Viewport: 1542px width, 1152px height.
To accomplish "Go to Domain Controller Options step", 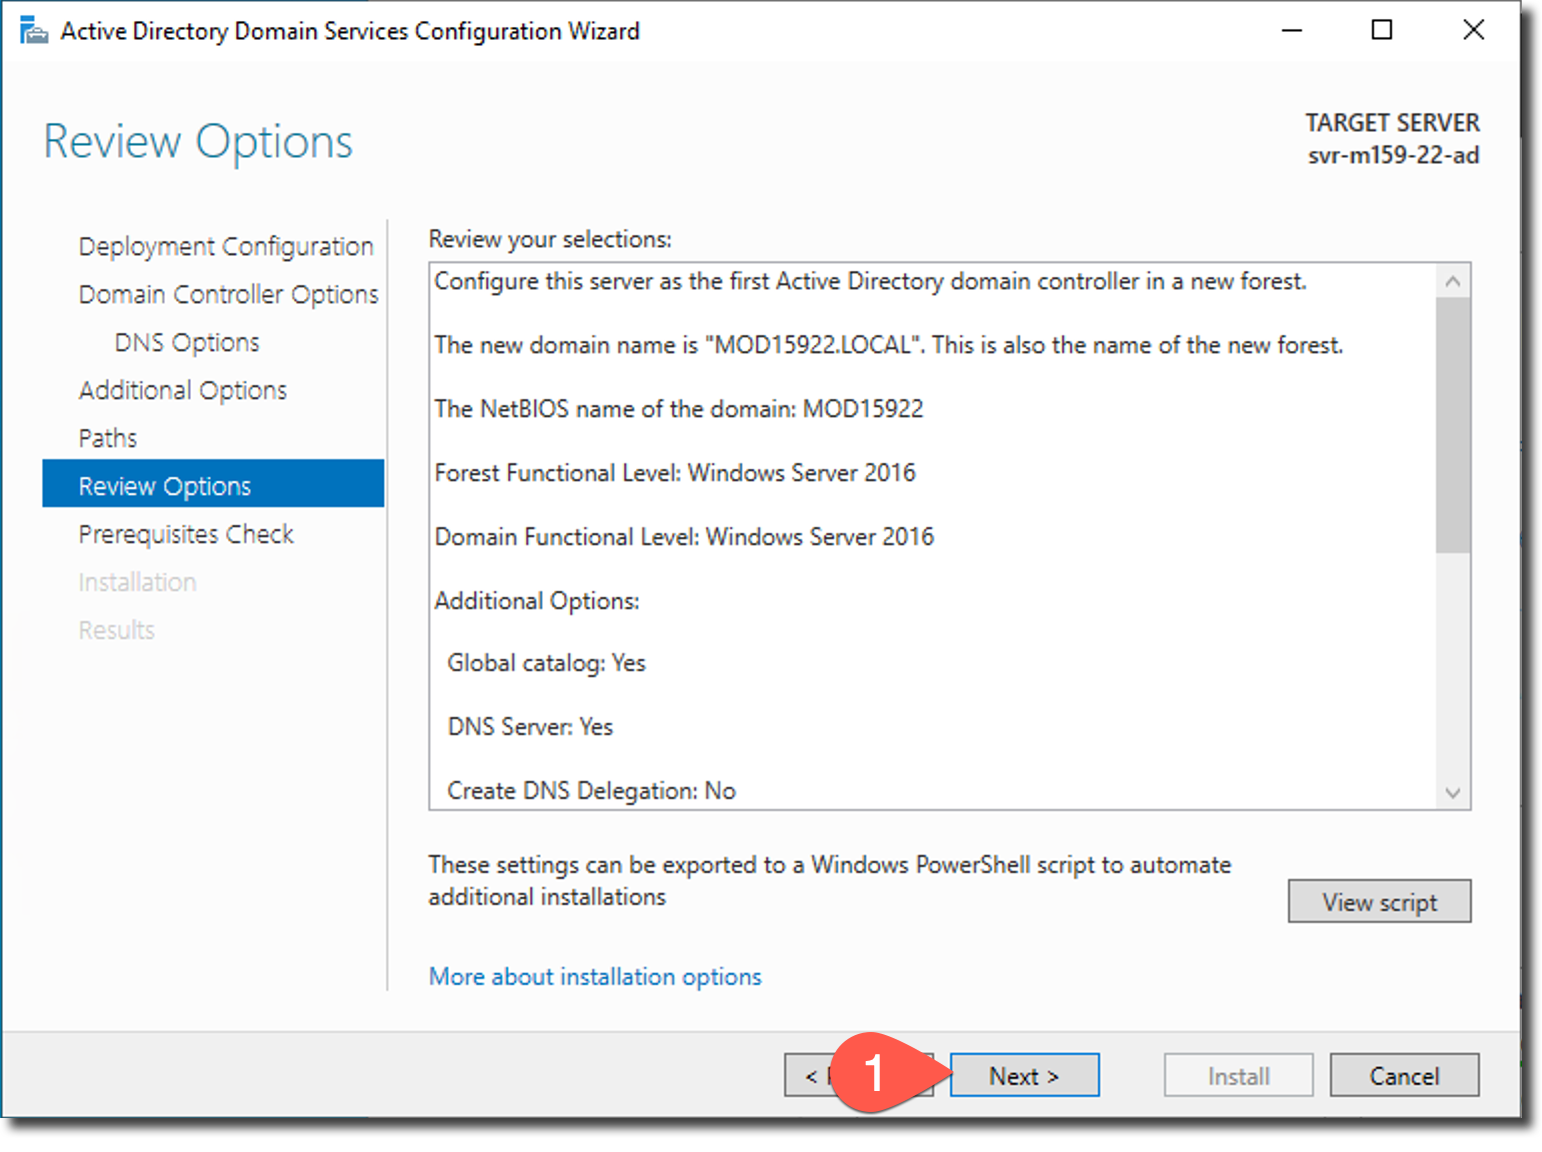I will pyautogui.click(x=228, y=294).
